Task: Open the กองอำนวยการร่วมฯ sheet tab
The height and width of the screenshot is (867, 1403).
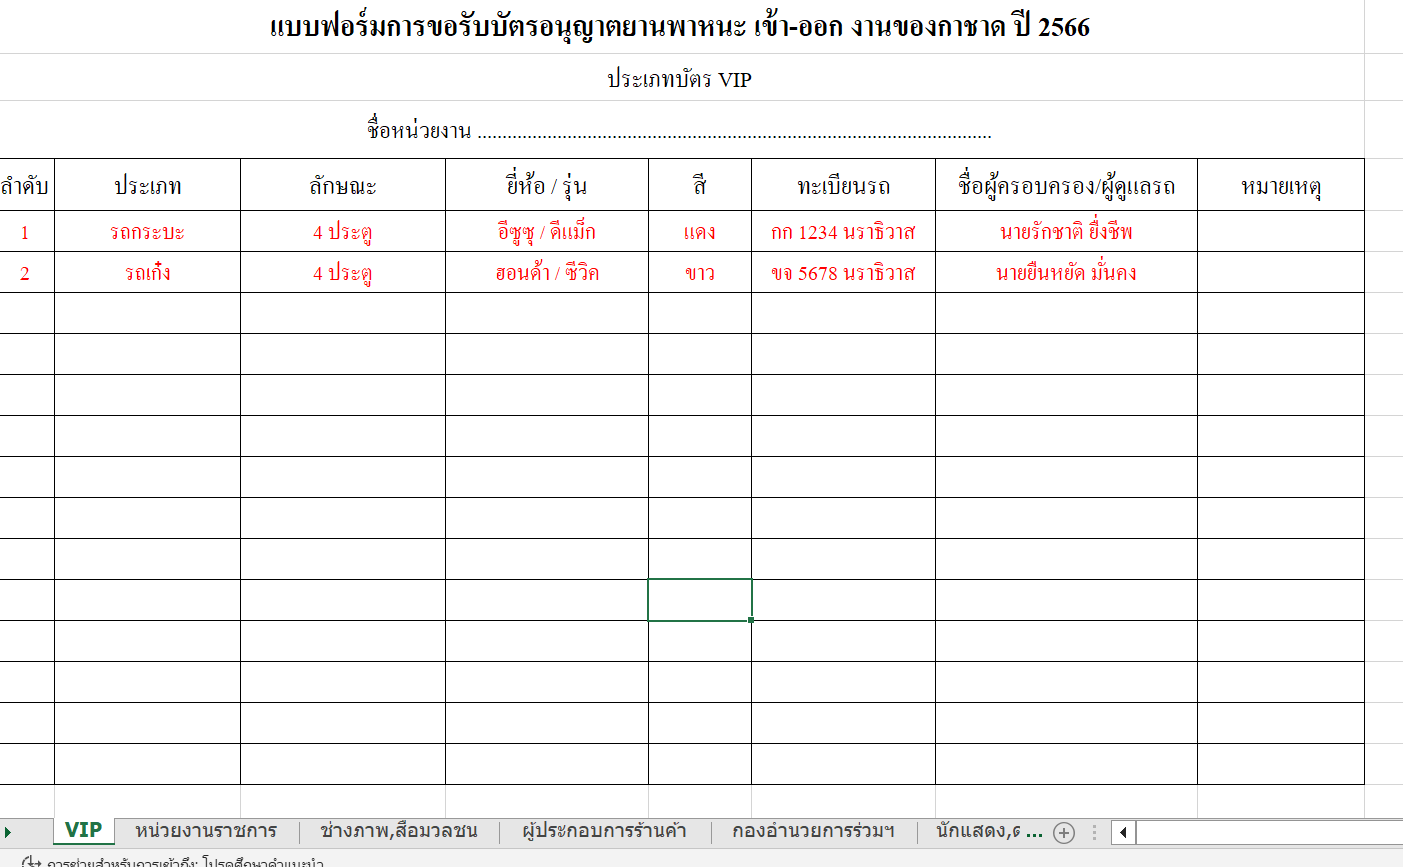Action: click(x=813, y=831)
